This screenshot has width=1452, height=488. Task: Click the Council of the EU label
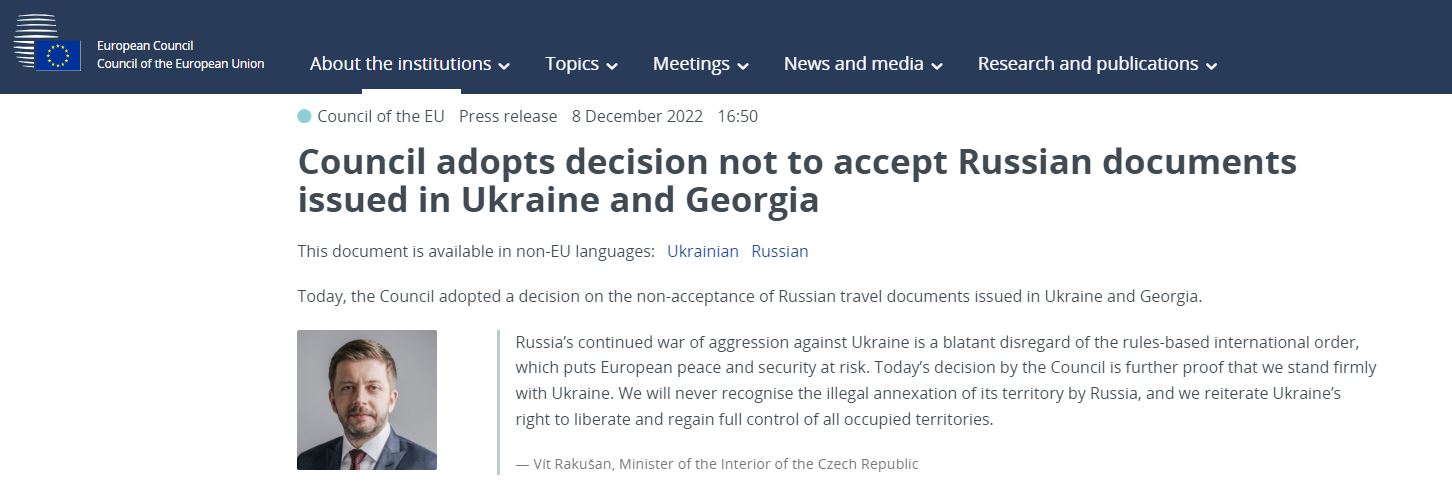[x=381, y=116]
